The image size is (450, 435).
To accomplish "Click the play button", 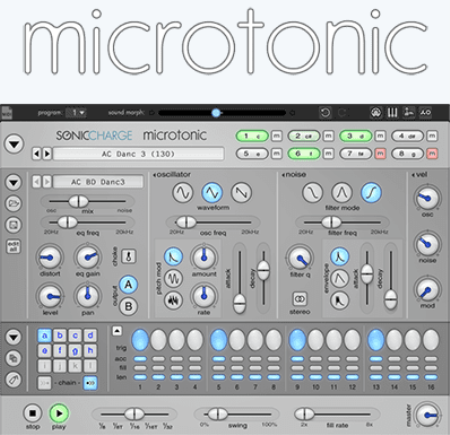I will click(x=59, y=413).
